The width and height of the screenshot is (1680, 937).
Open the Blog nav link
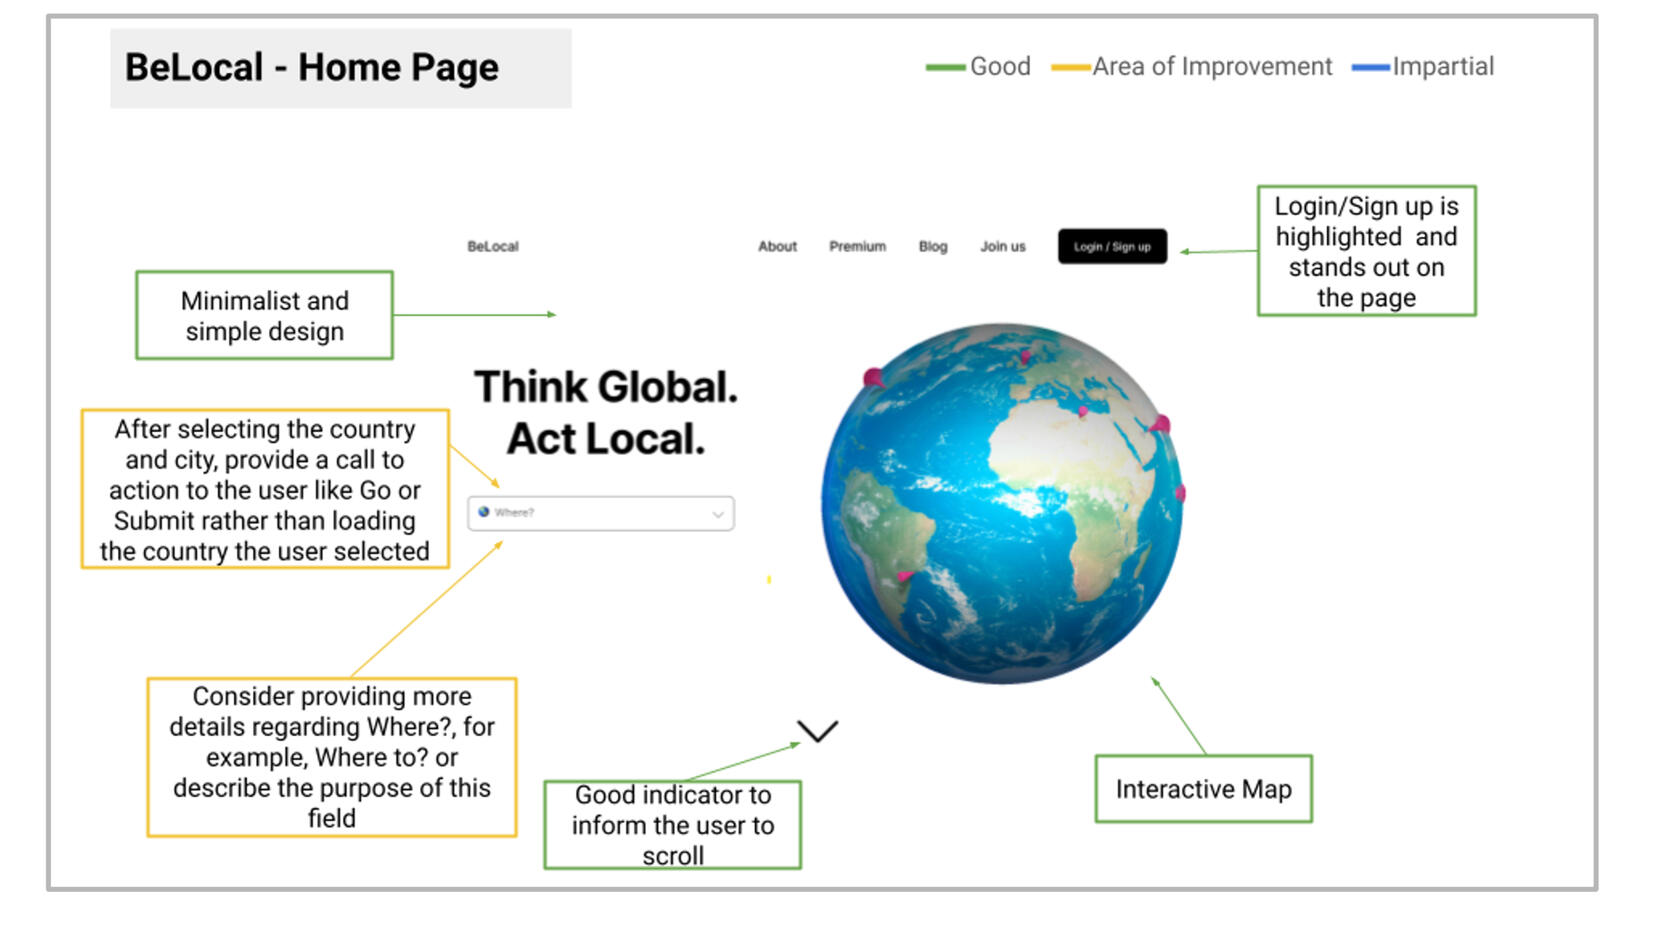coord(932,247)
